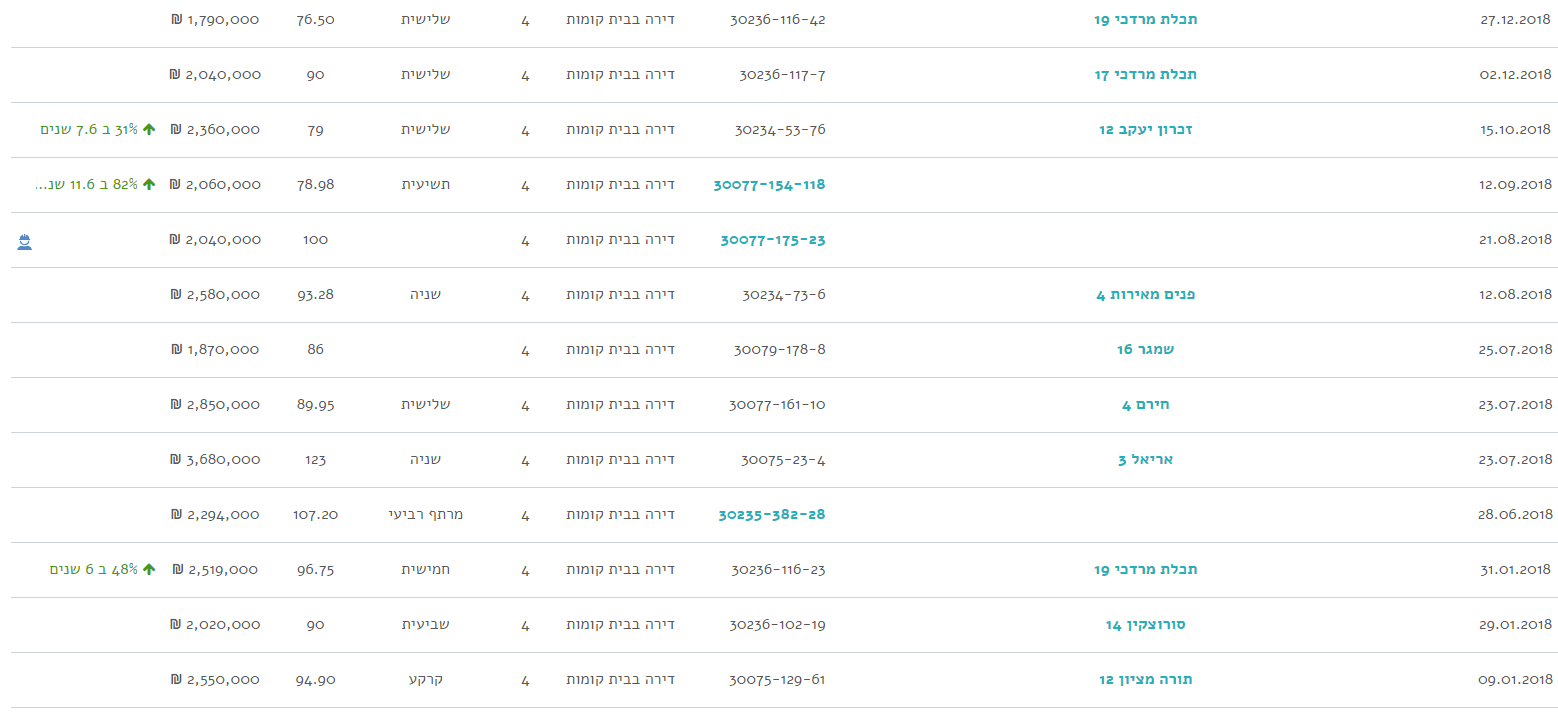
Task: Go to the אריאל 3 property link
Action: [x=1145, y=460]
